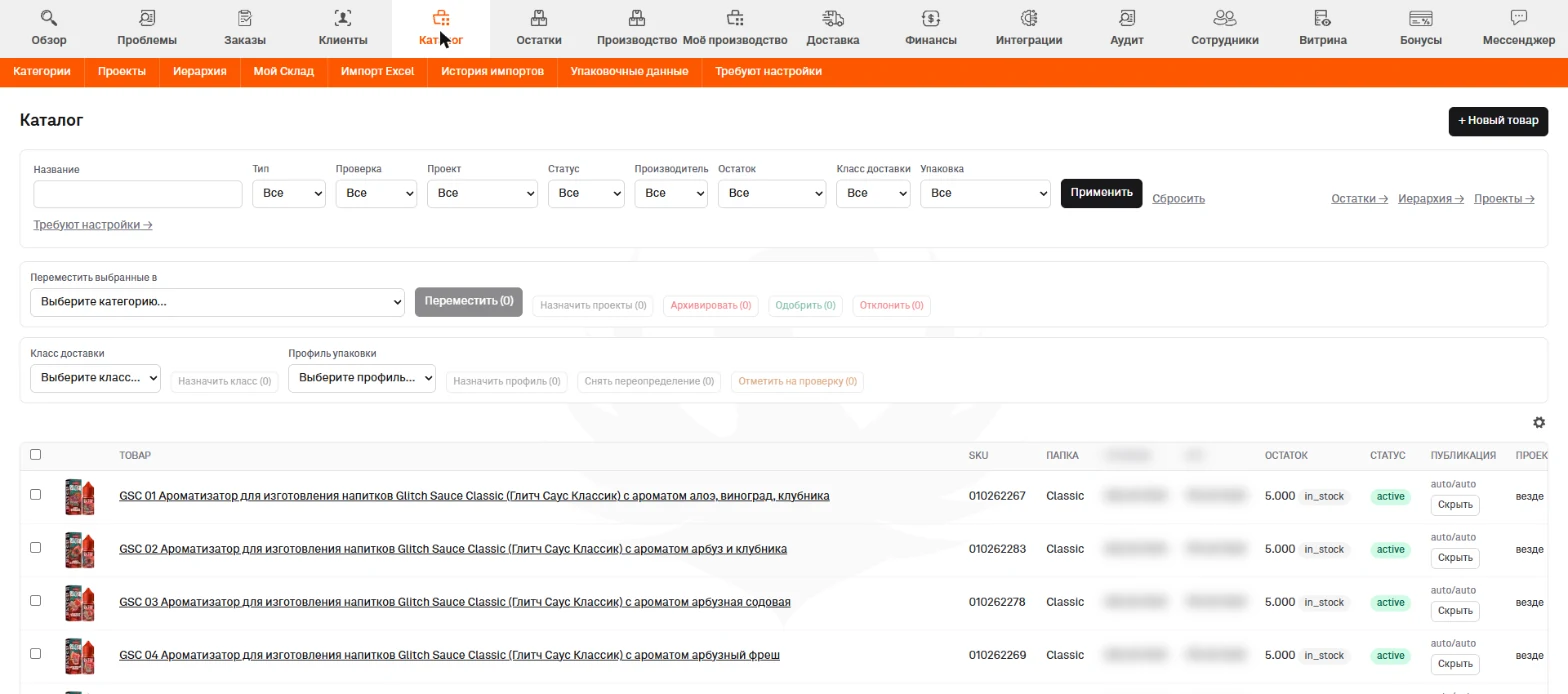Viewport: 1568px width, 694px height.
Task: Expand the Проект filter dropdown
Action: coord(483,193)
